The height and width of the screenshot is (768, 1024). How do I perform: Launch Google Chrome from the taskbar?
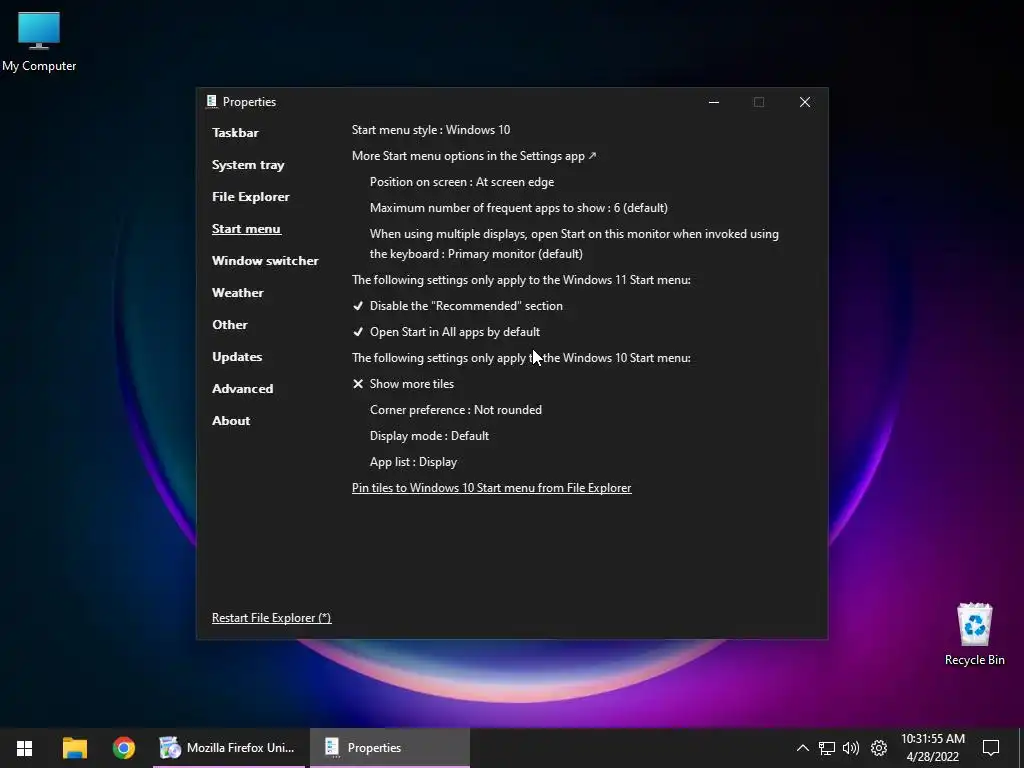(x=123, y=748)
